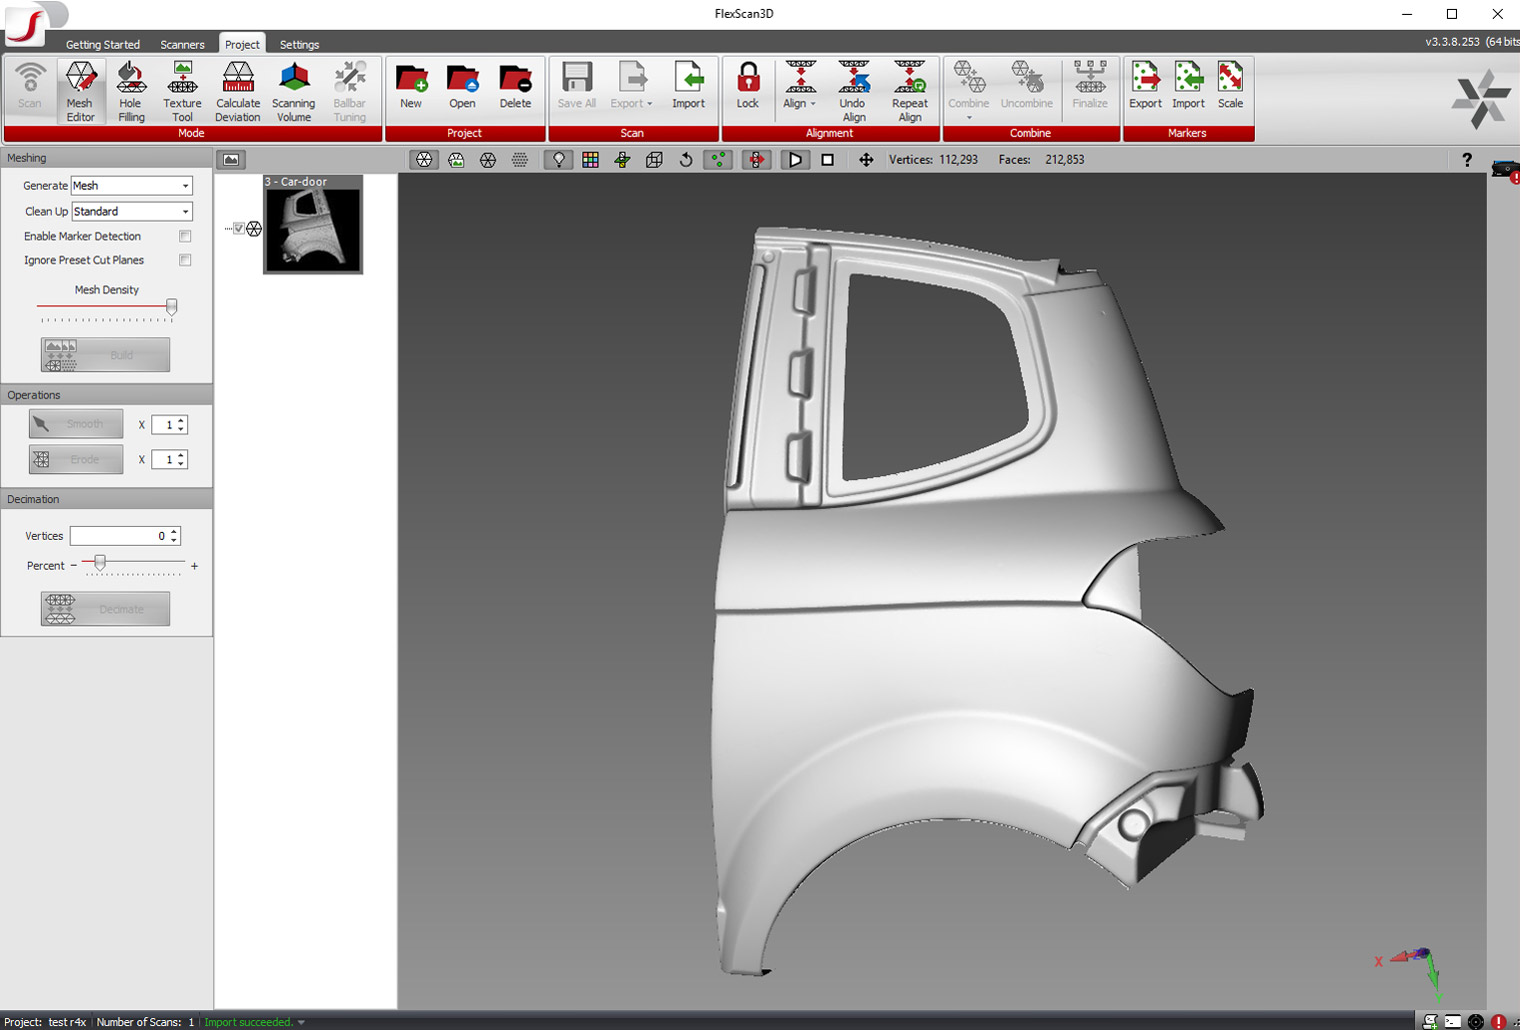Open the Scanning Volume tool
The height and width of the screenshot is (1030, 1520).
(x=293, y=90)
